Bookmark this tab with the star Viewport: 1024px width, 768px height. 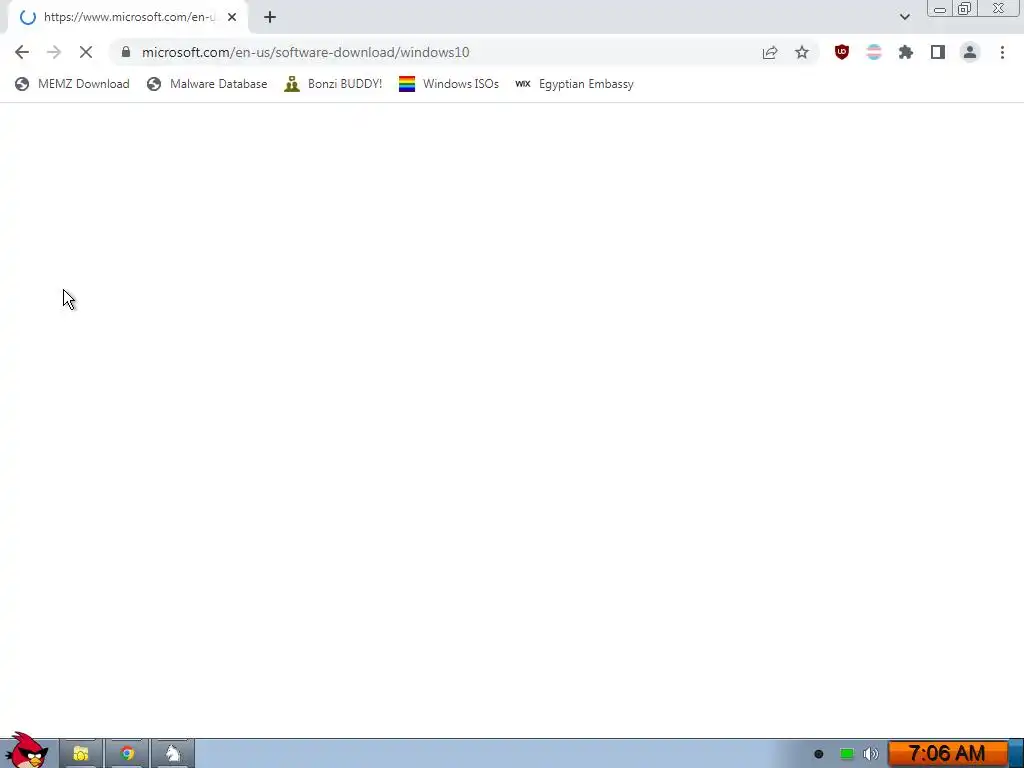tap(802, 52)
